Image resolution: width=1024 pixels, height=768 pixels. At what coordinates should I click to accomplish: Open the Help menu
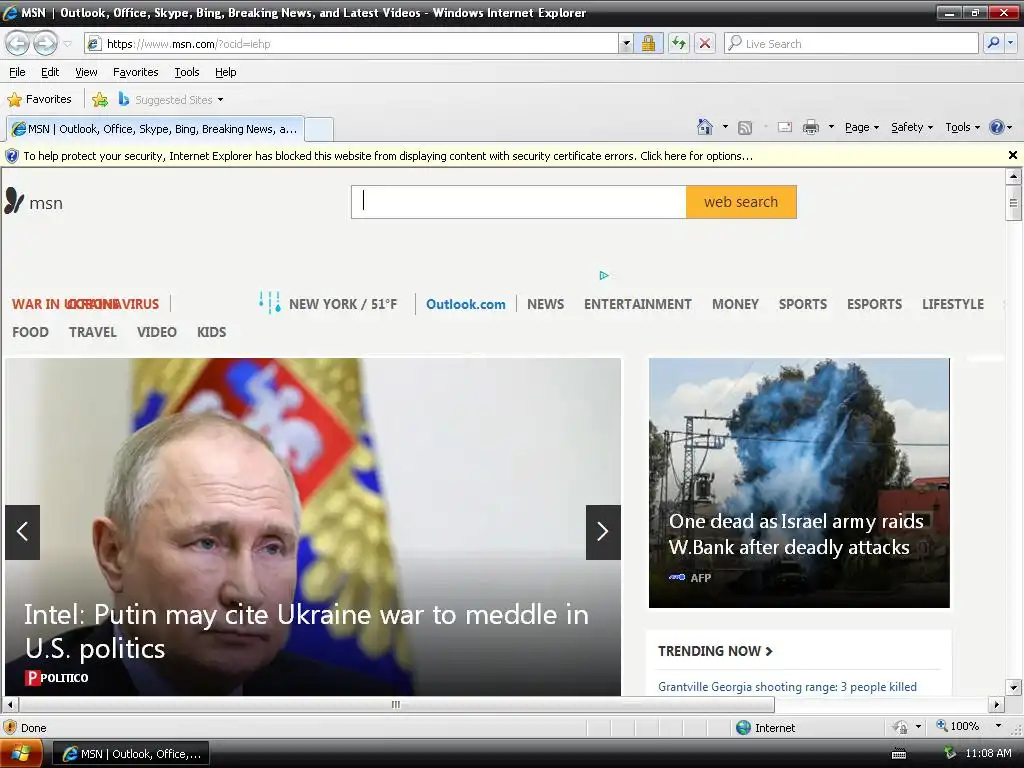click(225, 72)
